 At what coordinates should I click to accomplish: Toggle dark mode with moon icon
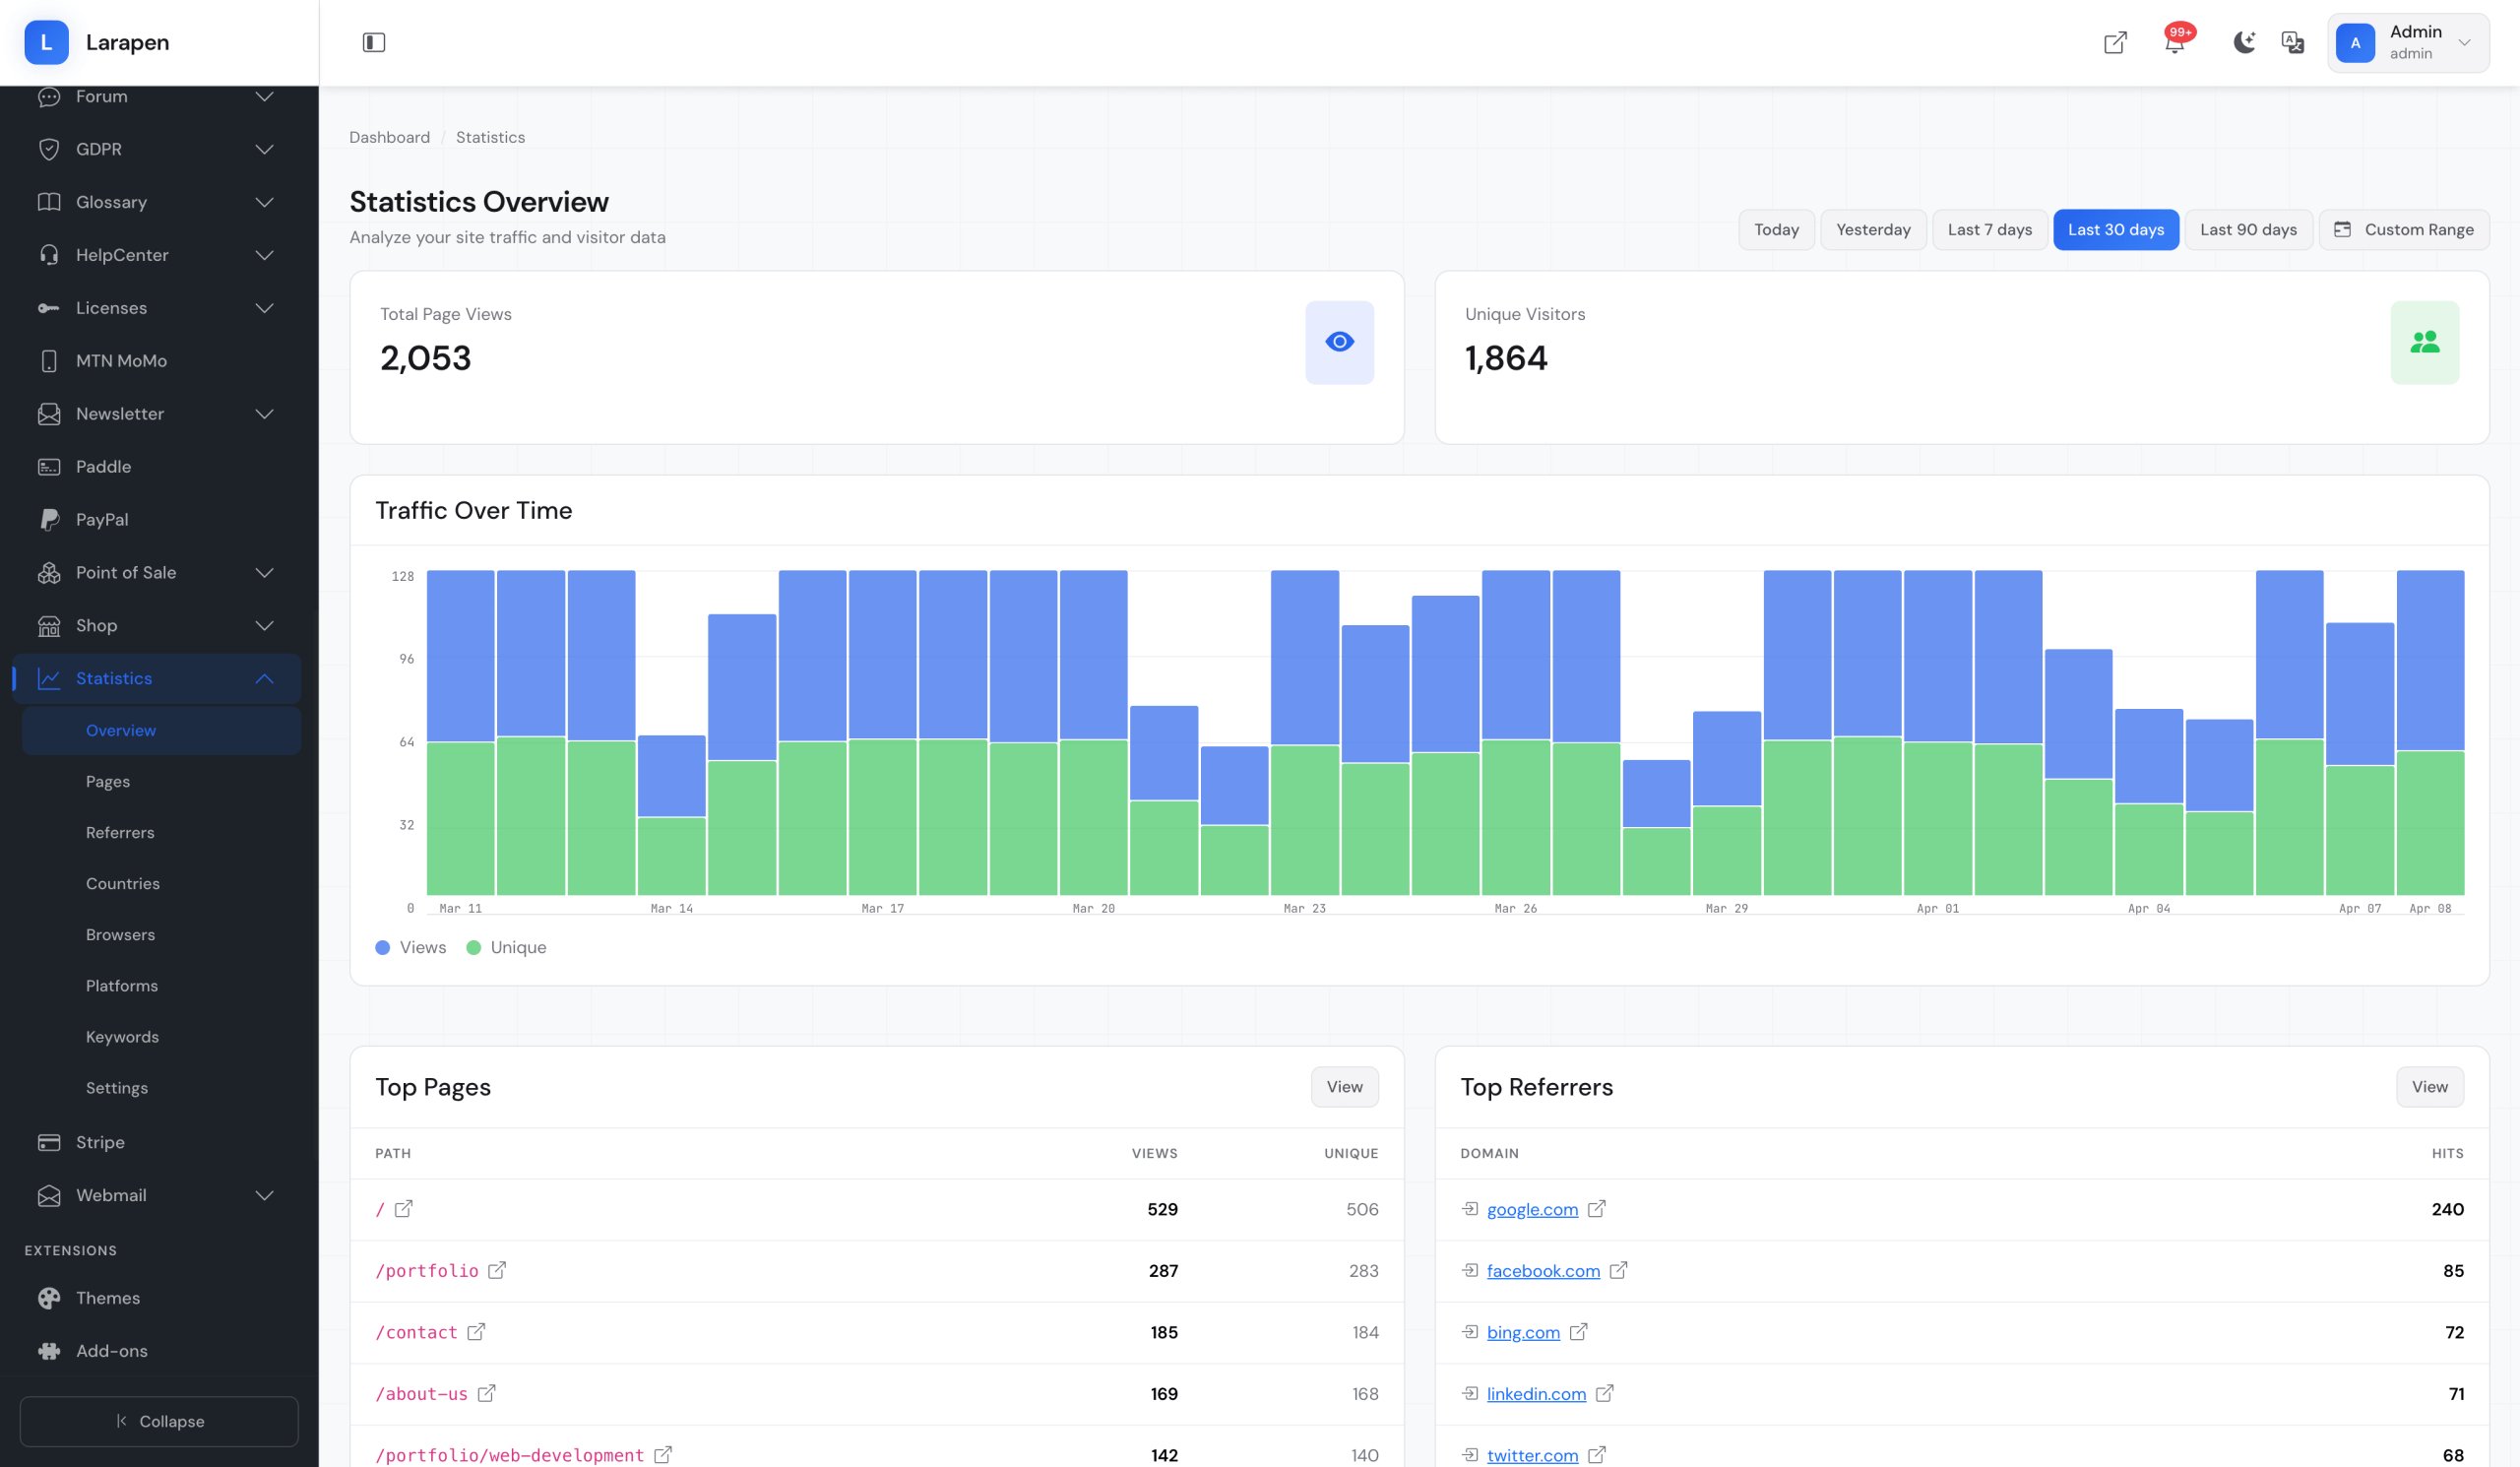coord(2243,42)
